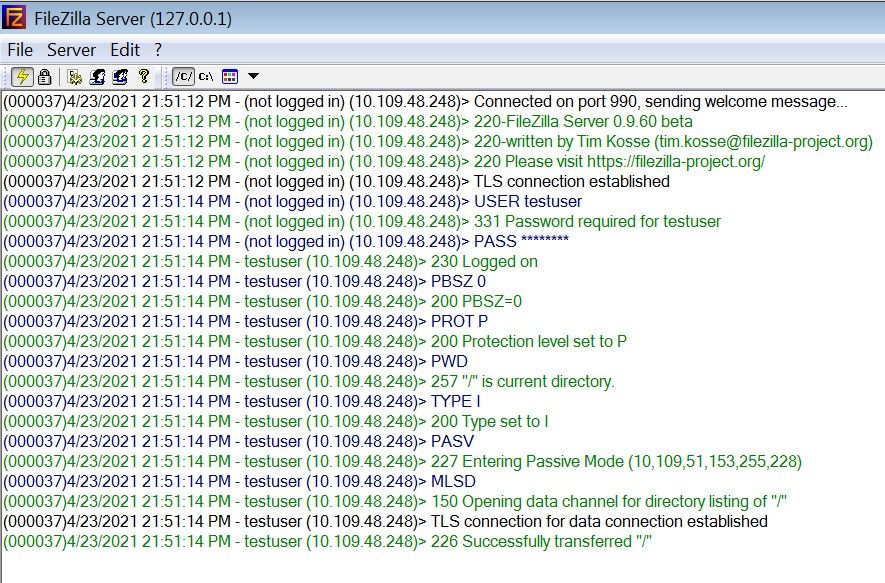Select log line 'PASV'
The width and height of the screenshot is (885, 583).
click(x=239, y=442)
